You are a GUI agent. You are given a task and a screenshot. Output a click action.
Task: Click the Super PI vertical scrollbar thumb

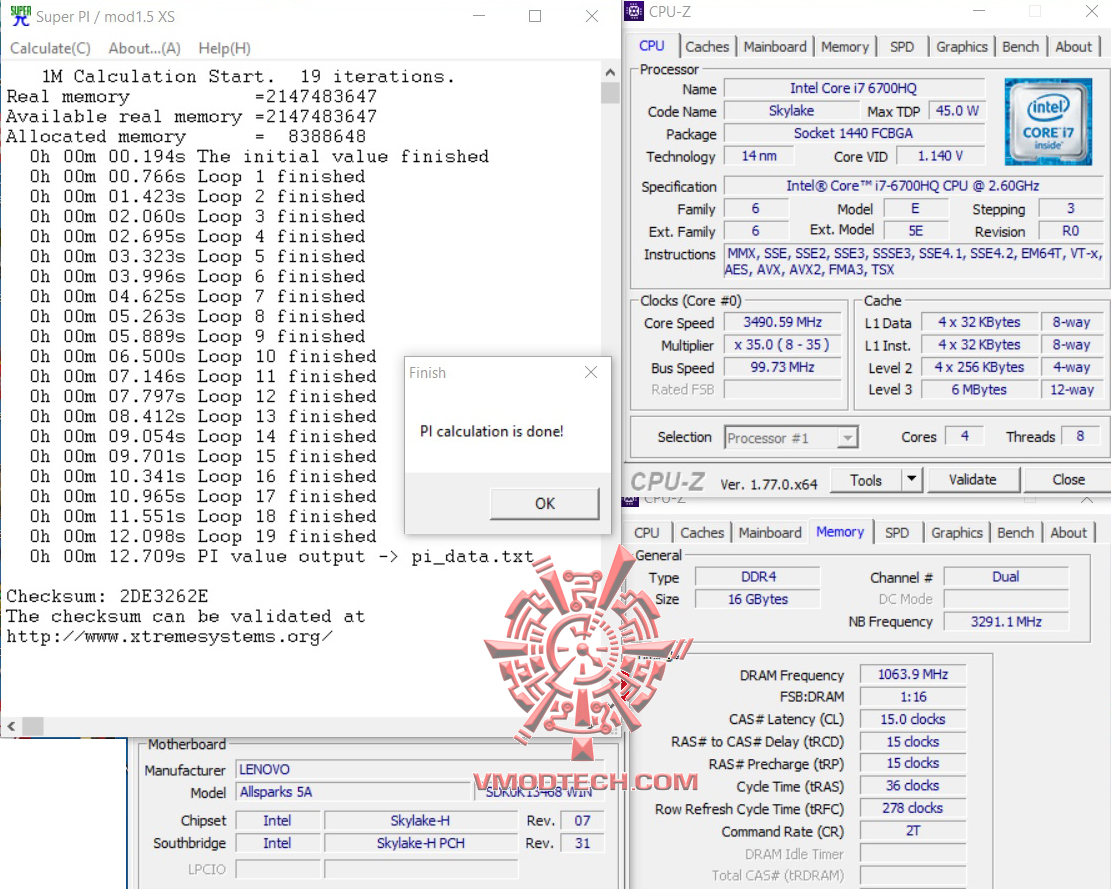click(x=610, y=93)
